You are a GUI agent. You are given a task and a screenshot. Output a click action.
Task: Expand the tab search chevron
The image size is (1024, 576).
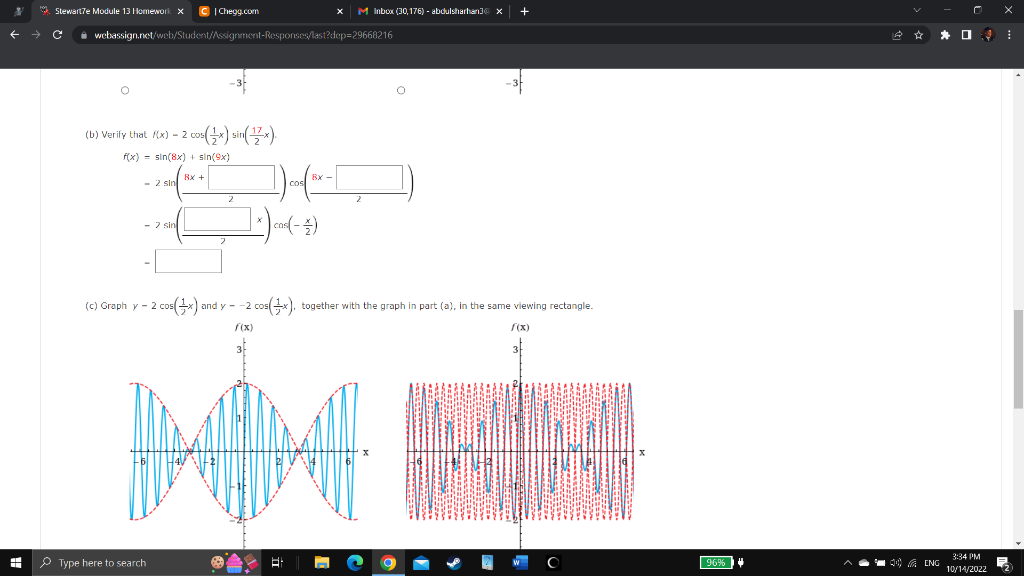(916, 10)
